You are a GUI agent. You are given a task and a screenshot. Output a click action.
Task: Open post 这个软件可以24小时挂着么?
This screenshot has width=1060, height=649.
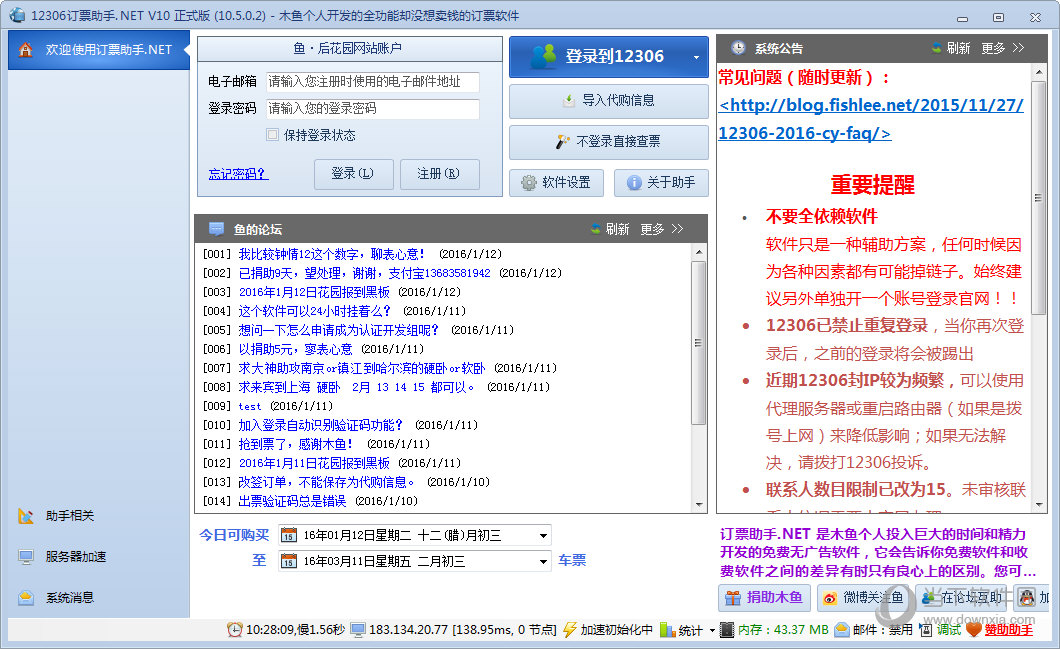314,311
